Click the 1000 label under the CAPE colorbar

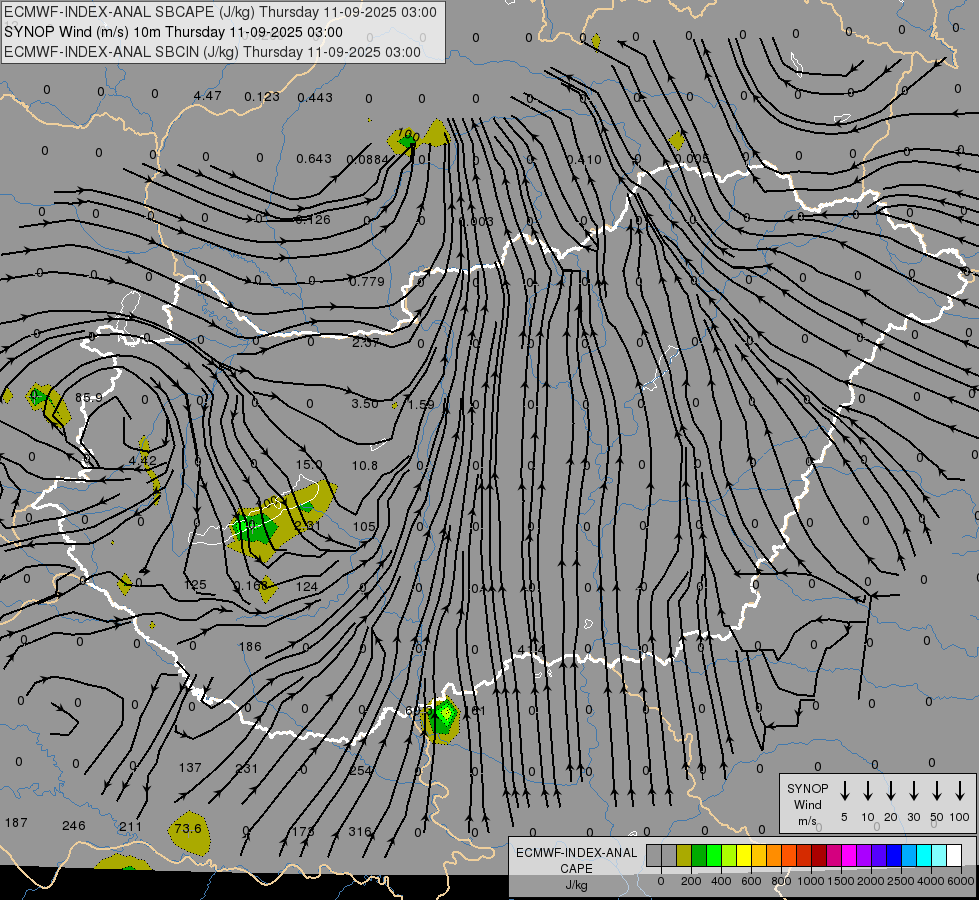coord(810,881)
